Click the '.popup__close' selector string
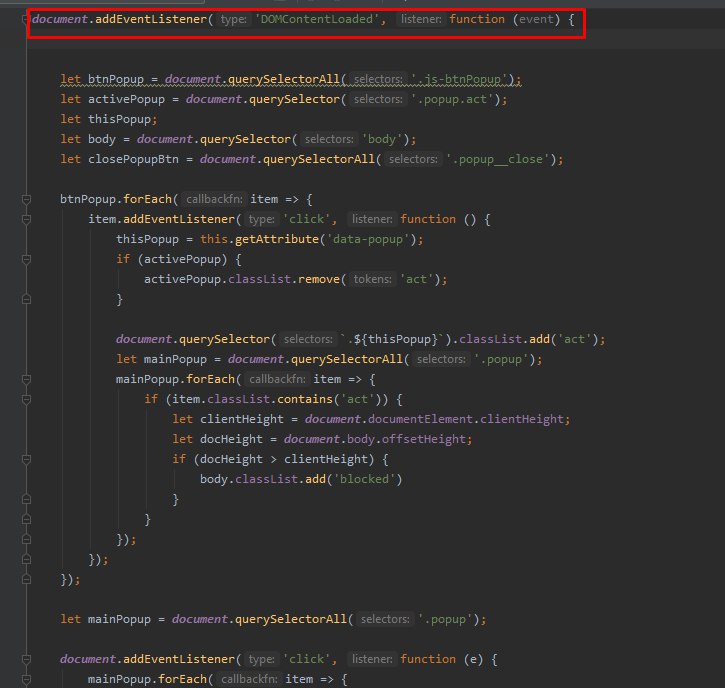The width and height of the screenshot is (725, 688). 497,160
